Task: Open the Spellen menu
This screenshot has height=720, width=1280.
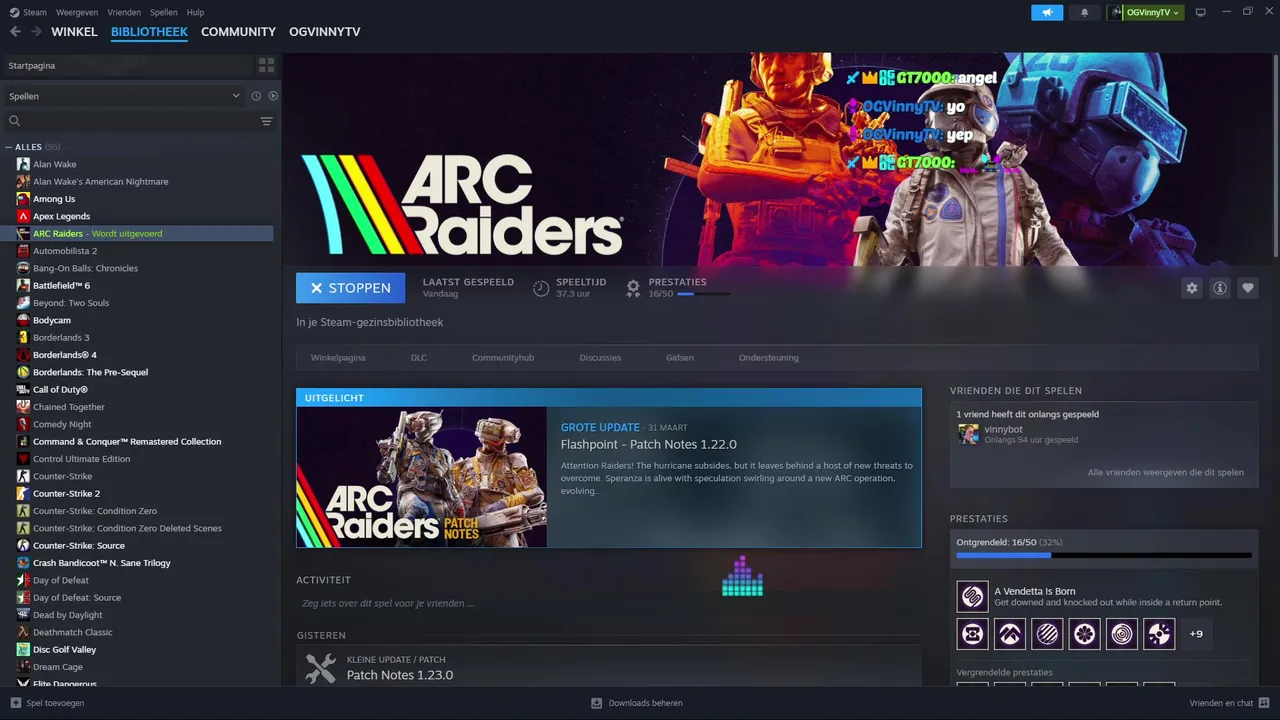Action: [x=163, y=12]
